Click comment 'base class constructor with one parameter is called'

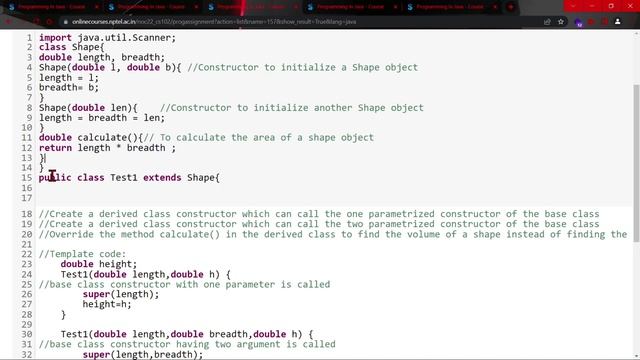coord(184,284)
